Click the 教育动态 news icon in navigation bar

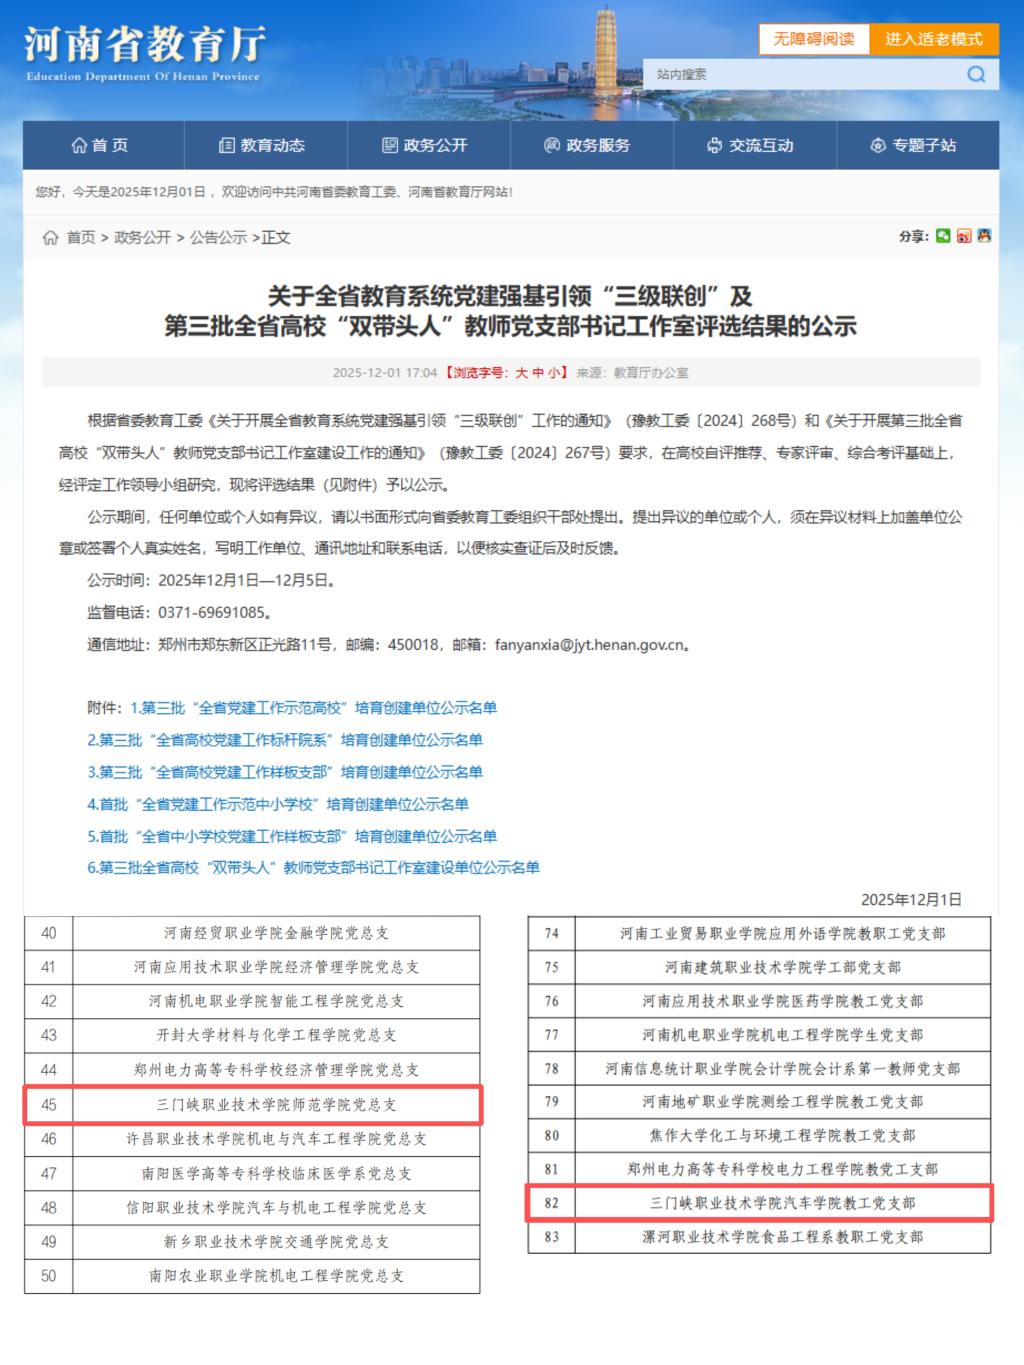227,146
